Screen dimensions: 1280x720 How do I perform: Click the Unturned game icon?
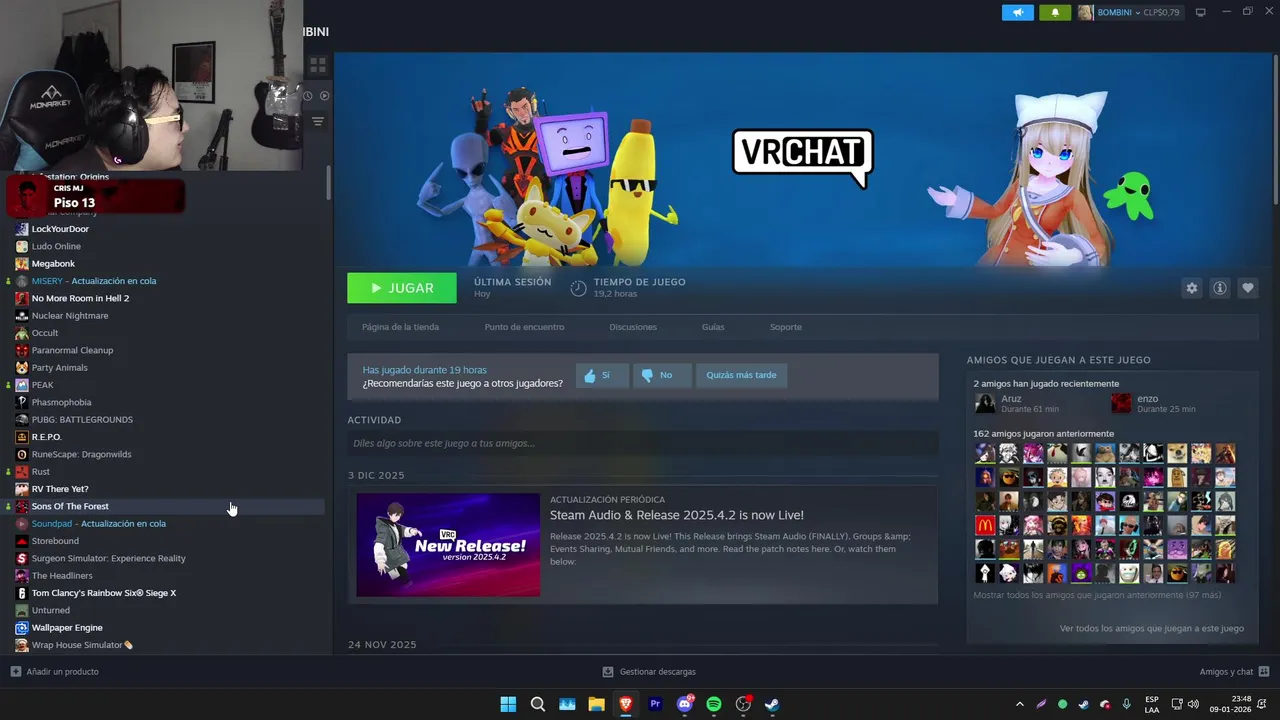[22, 610]
